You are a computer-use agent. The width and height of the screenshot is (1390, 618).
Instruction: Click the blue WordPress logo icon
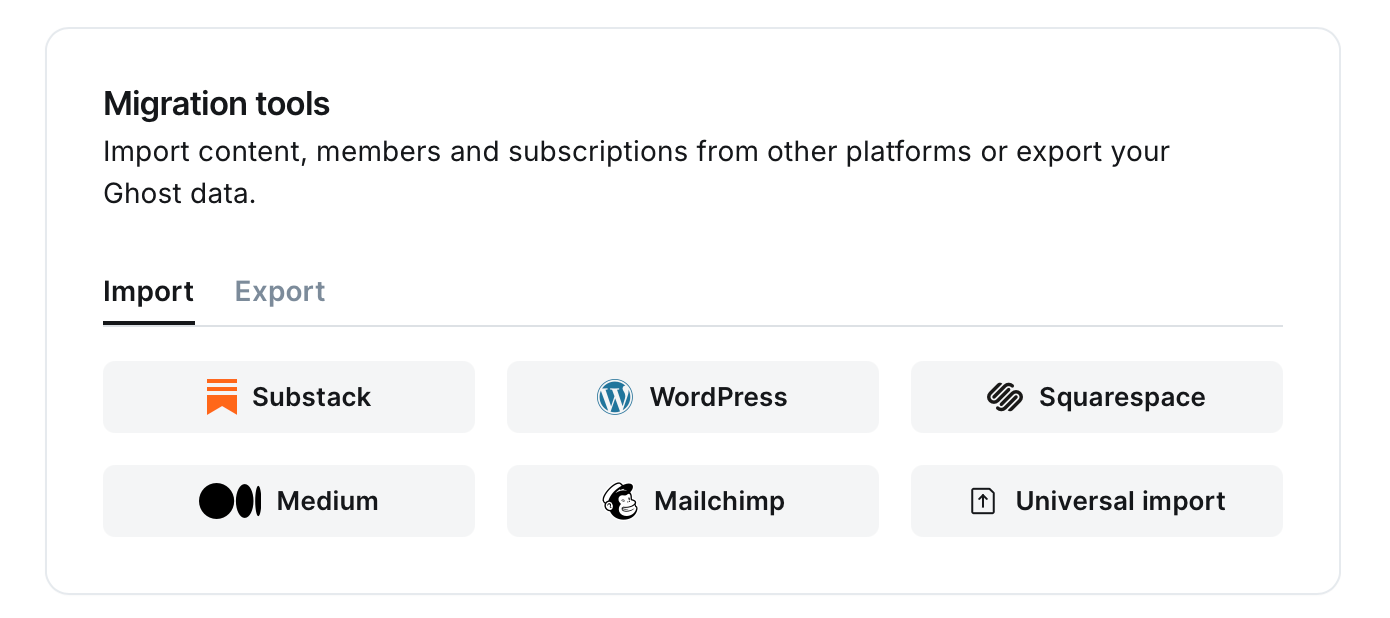point(615,397)
